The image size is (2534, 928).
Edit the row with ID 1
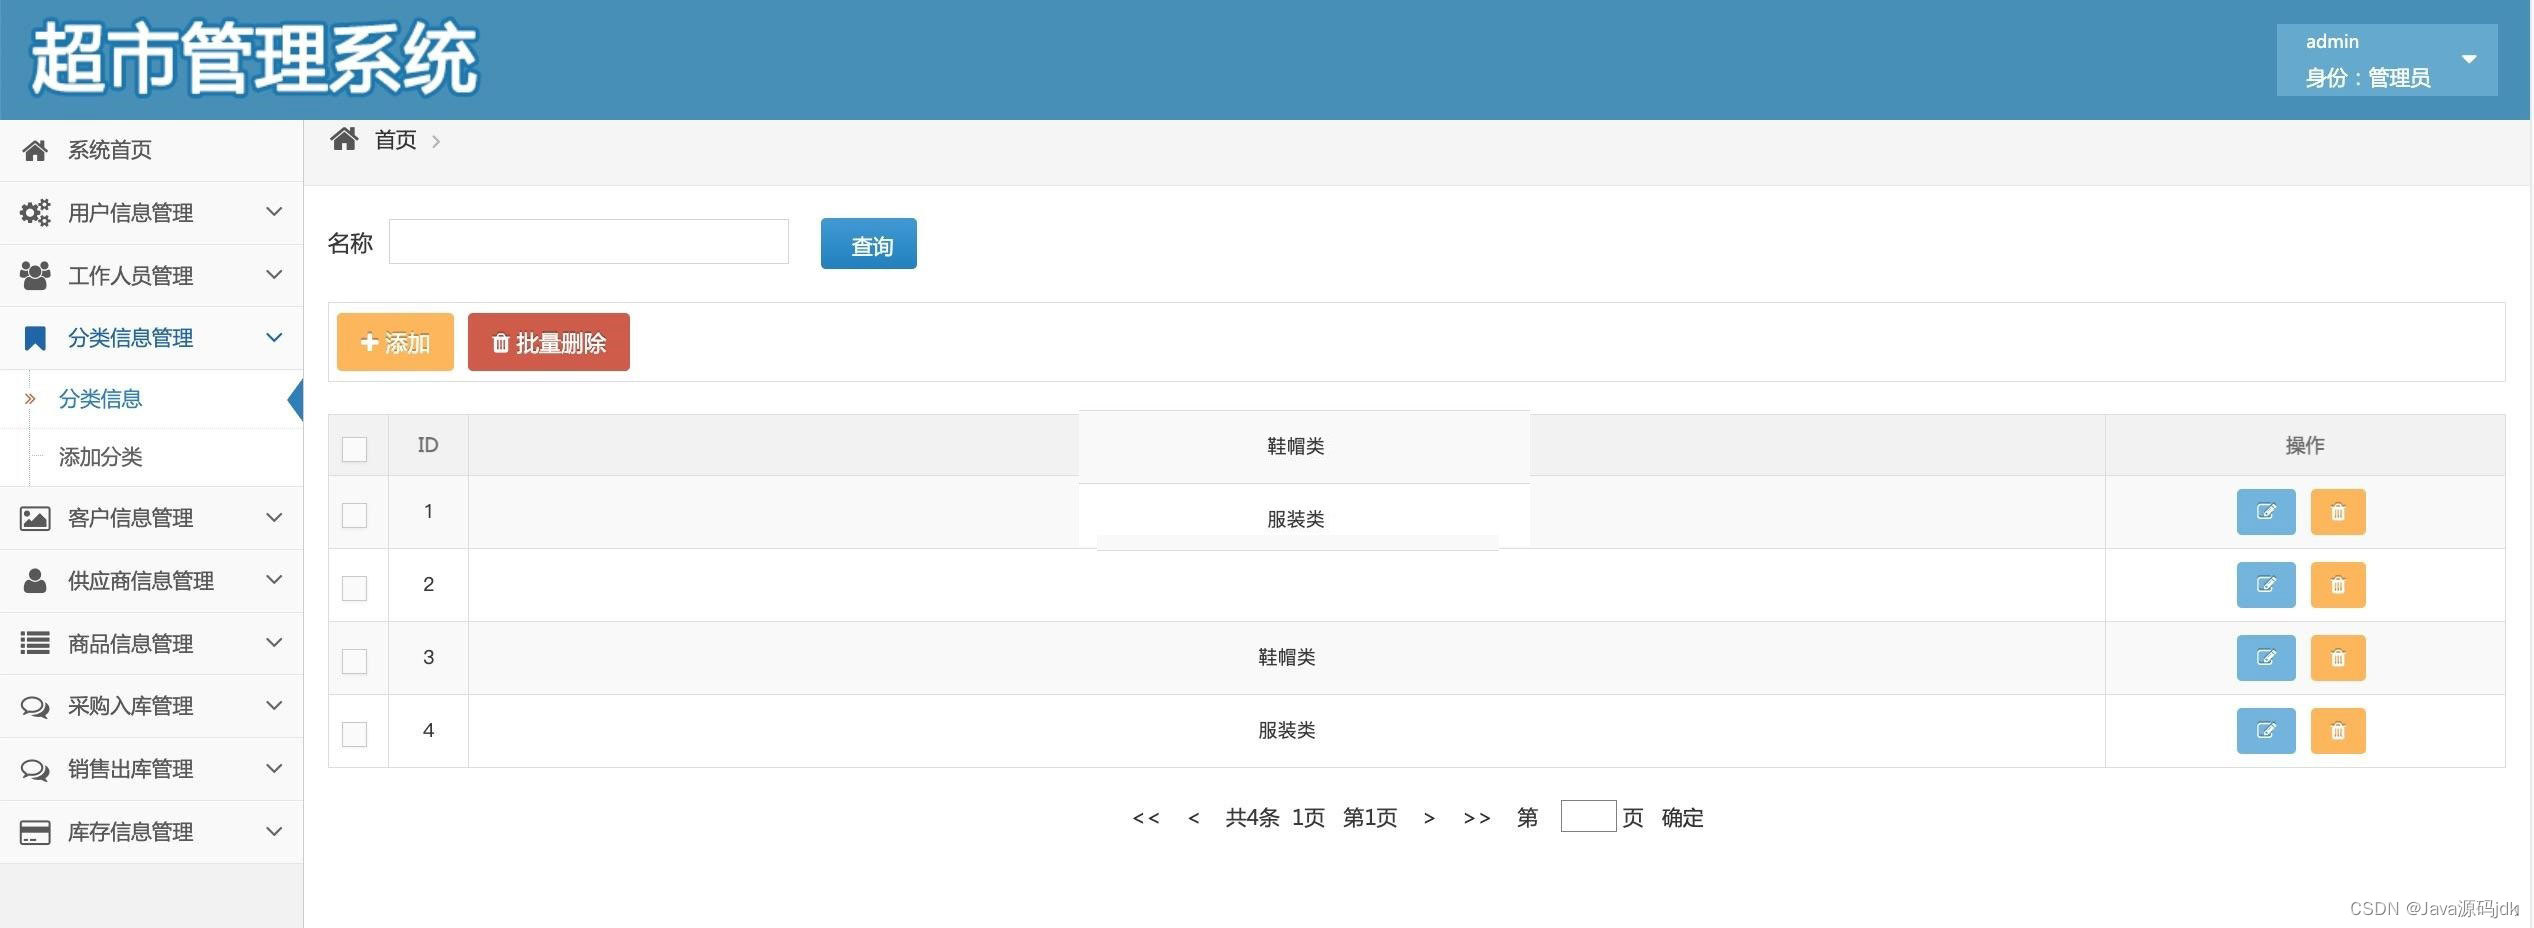click(2265, 512)
